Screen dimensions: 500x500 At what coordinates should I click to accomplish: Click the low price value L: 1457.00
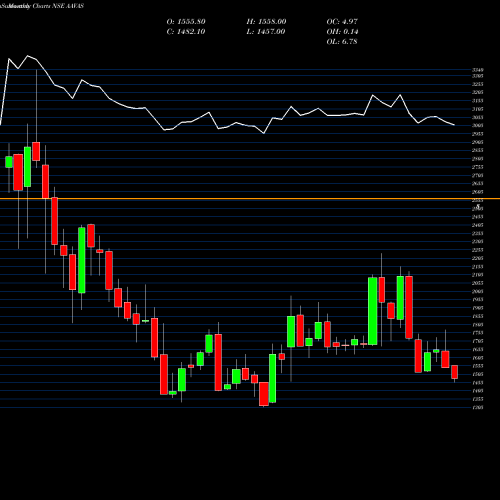[x=266, y=32]
